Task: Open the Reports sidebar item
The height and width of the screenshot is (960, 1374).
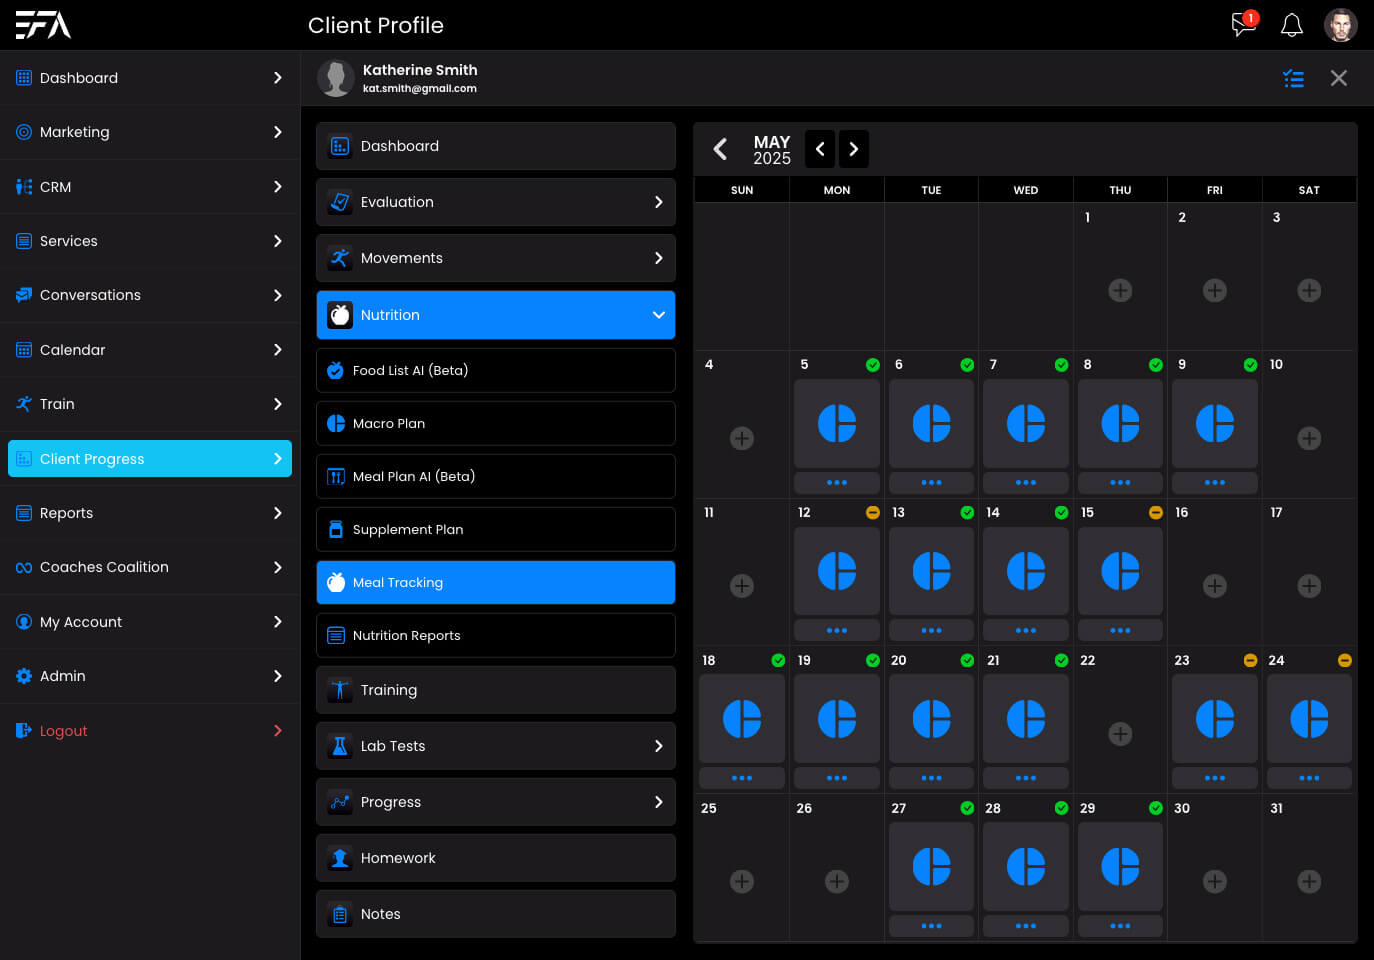Action: [66, 513]
